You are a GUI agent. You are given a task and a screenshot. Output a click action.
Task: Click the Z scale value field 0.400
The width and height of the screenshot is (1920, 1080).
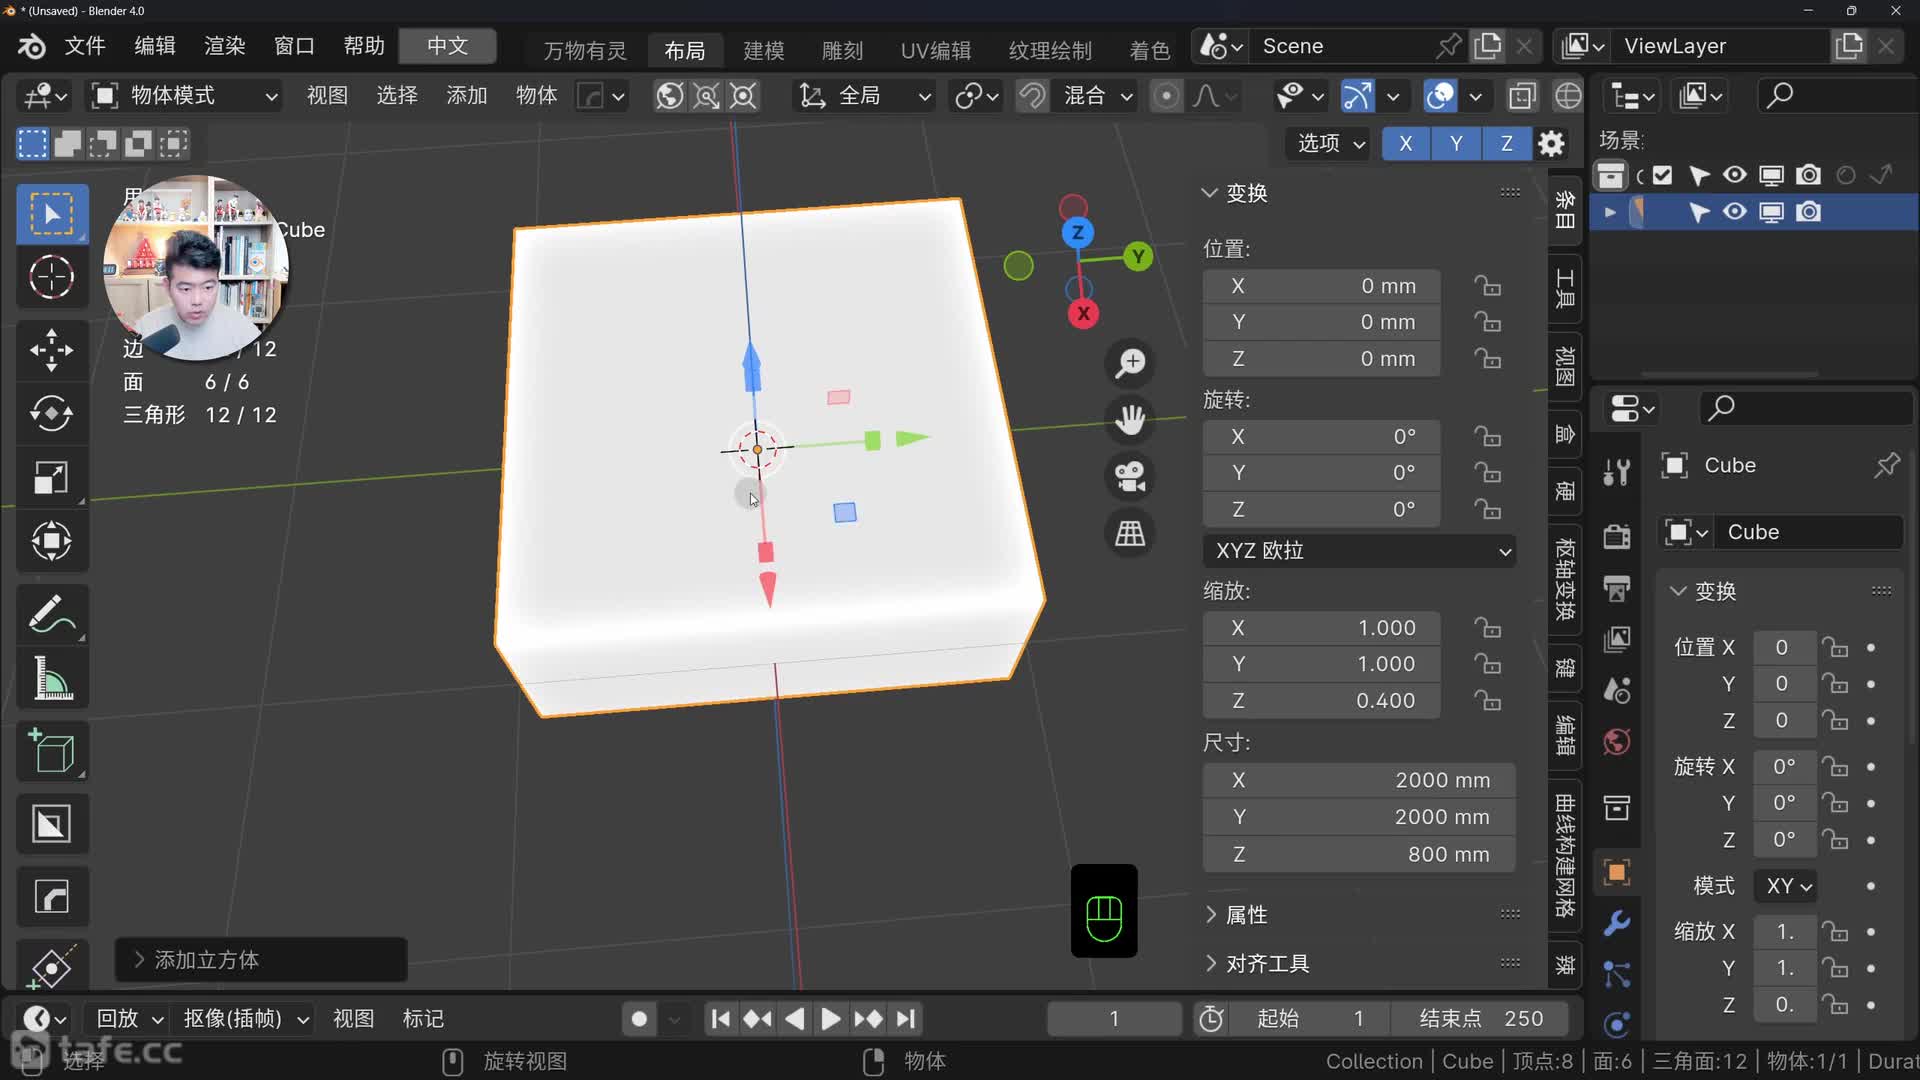click(1321, 701)
